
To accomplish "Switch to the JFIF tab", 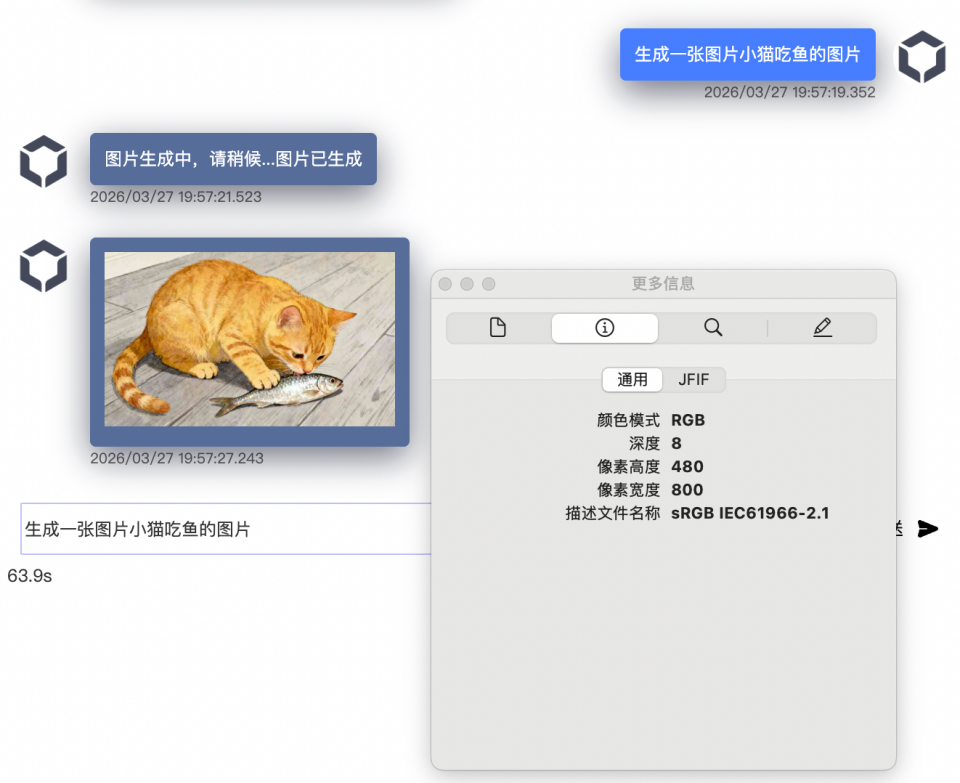I will click(x=694, y=380).
